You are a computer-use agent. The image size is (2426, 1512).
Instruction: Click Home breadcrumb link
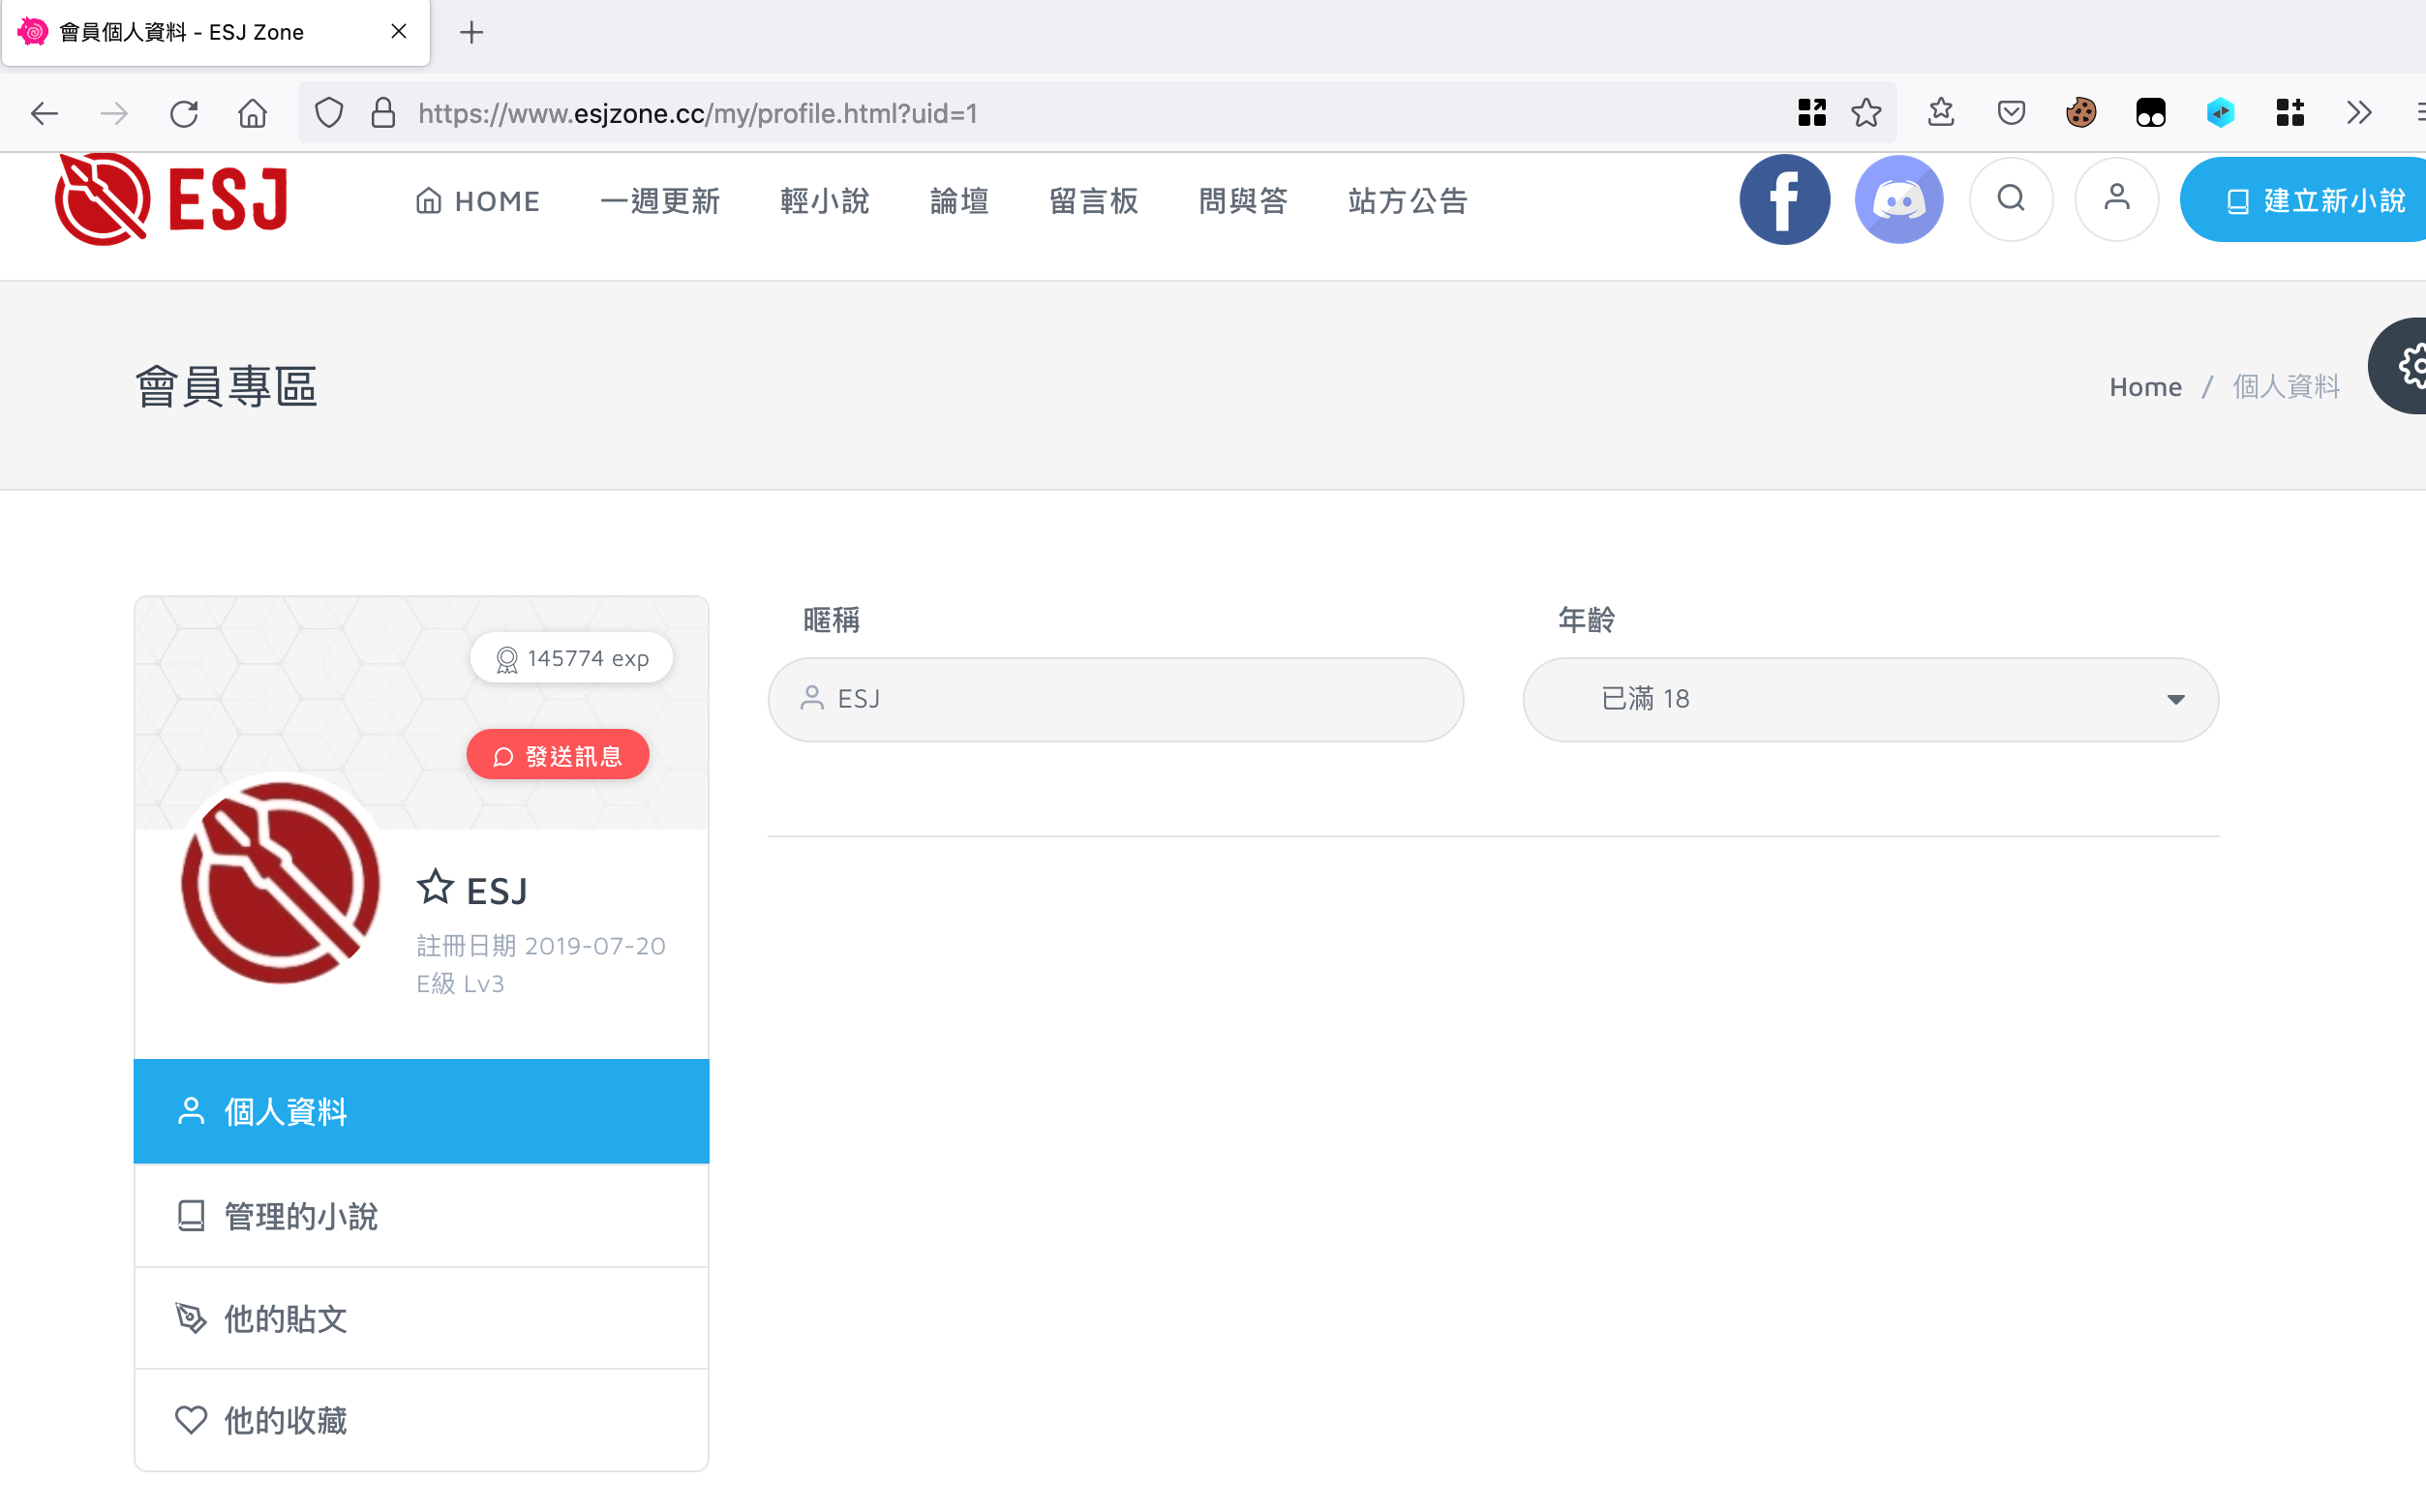point(2145,387)
